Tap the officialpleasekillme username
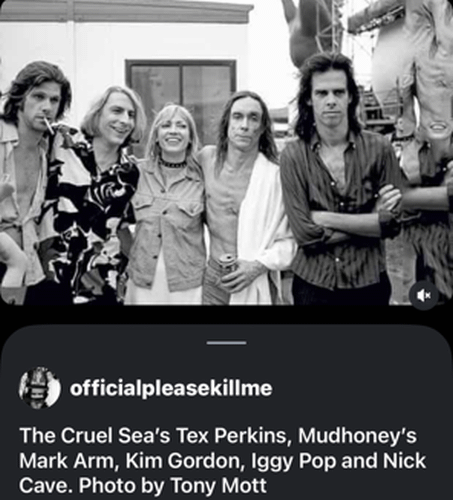Viewport: 453px width, 500px height. tap(171, 388)
